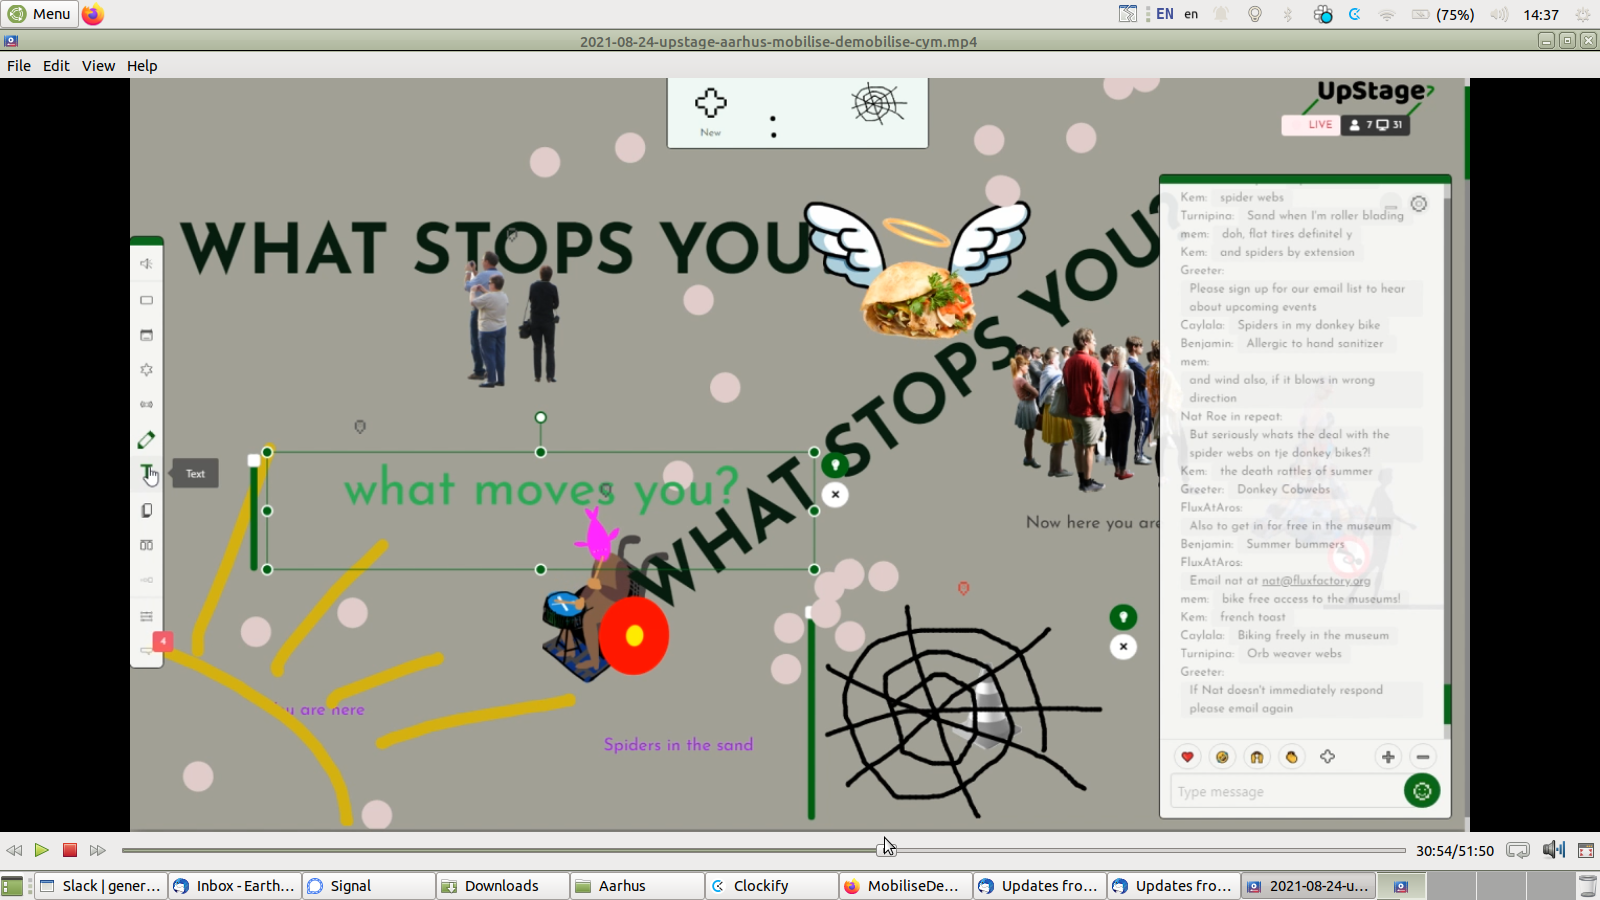Rewind the video with the backward button
The image size is (1600, 900).
14,850
